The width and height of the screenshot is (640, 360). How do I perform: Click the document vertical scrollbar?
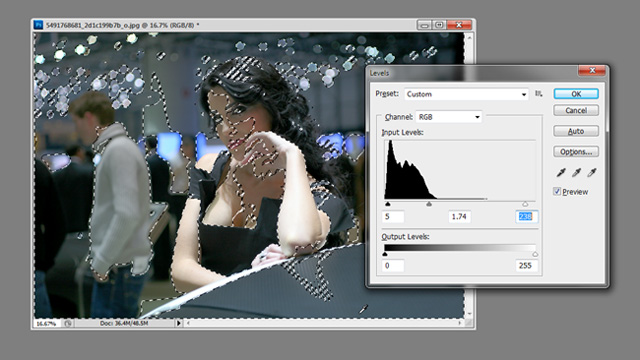pyautogui.click(x=469, y=176)
